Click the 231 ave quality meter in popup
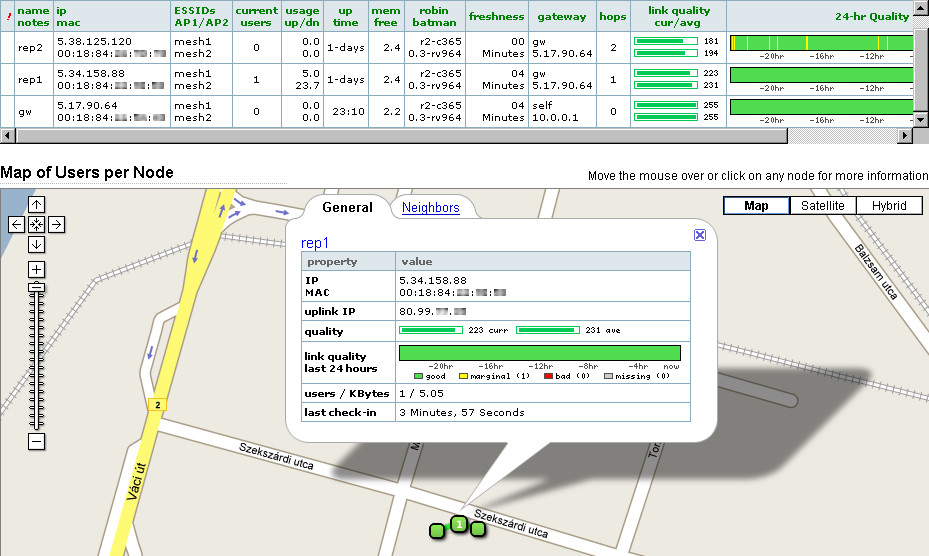The height and width of the screenshot is (556, 929). pos(548,330)
